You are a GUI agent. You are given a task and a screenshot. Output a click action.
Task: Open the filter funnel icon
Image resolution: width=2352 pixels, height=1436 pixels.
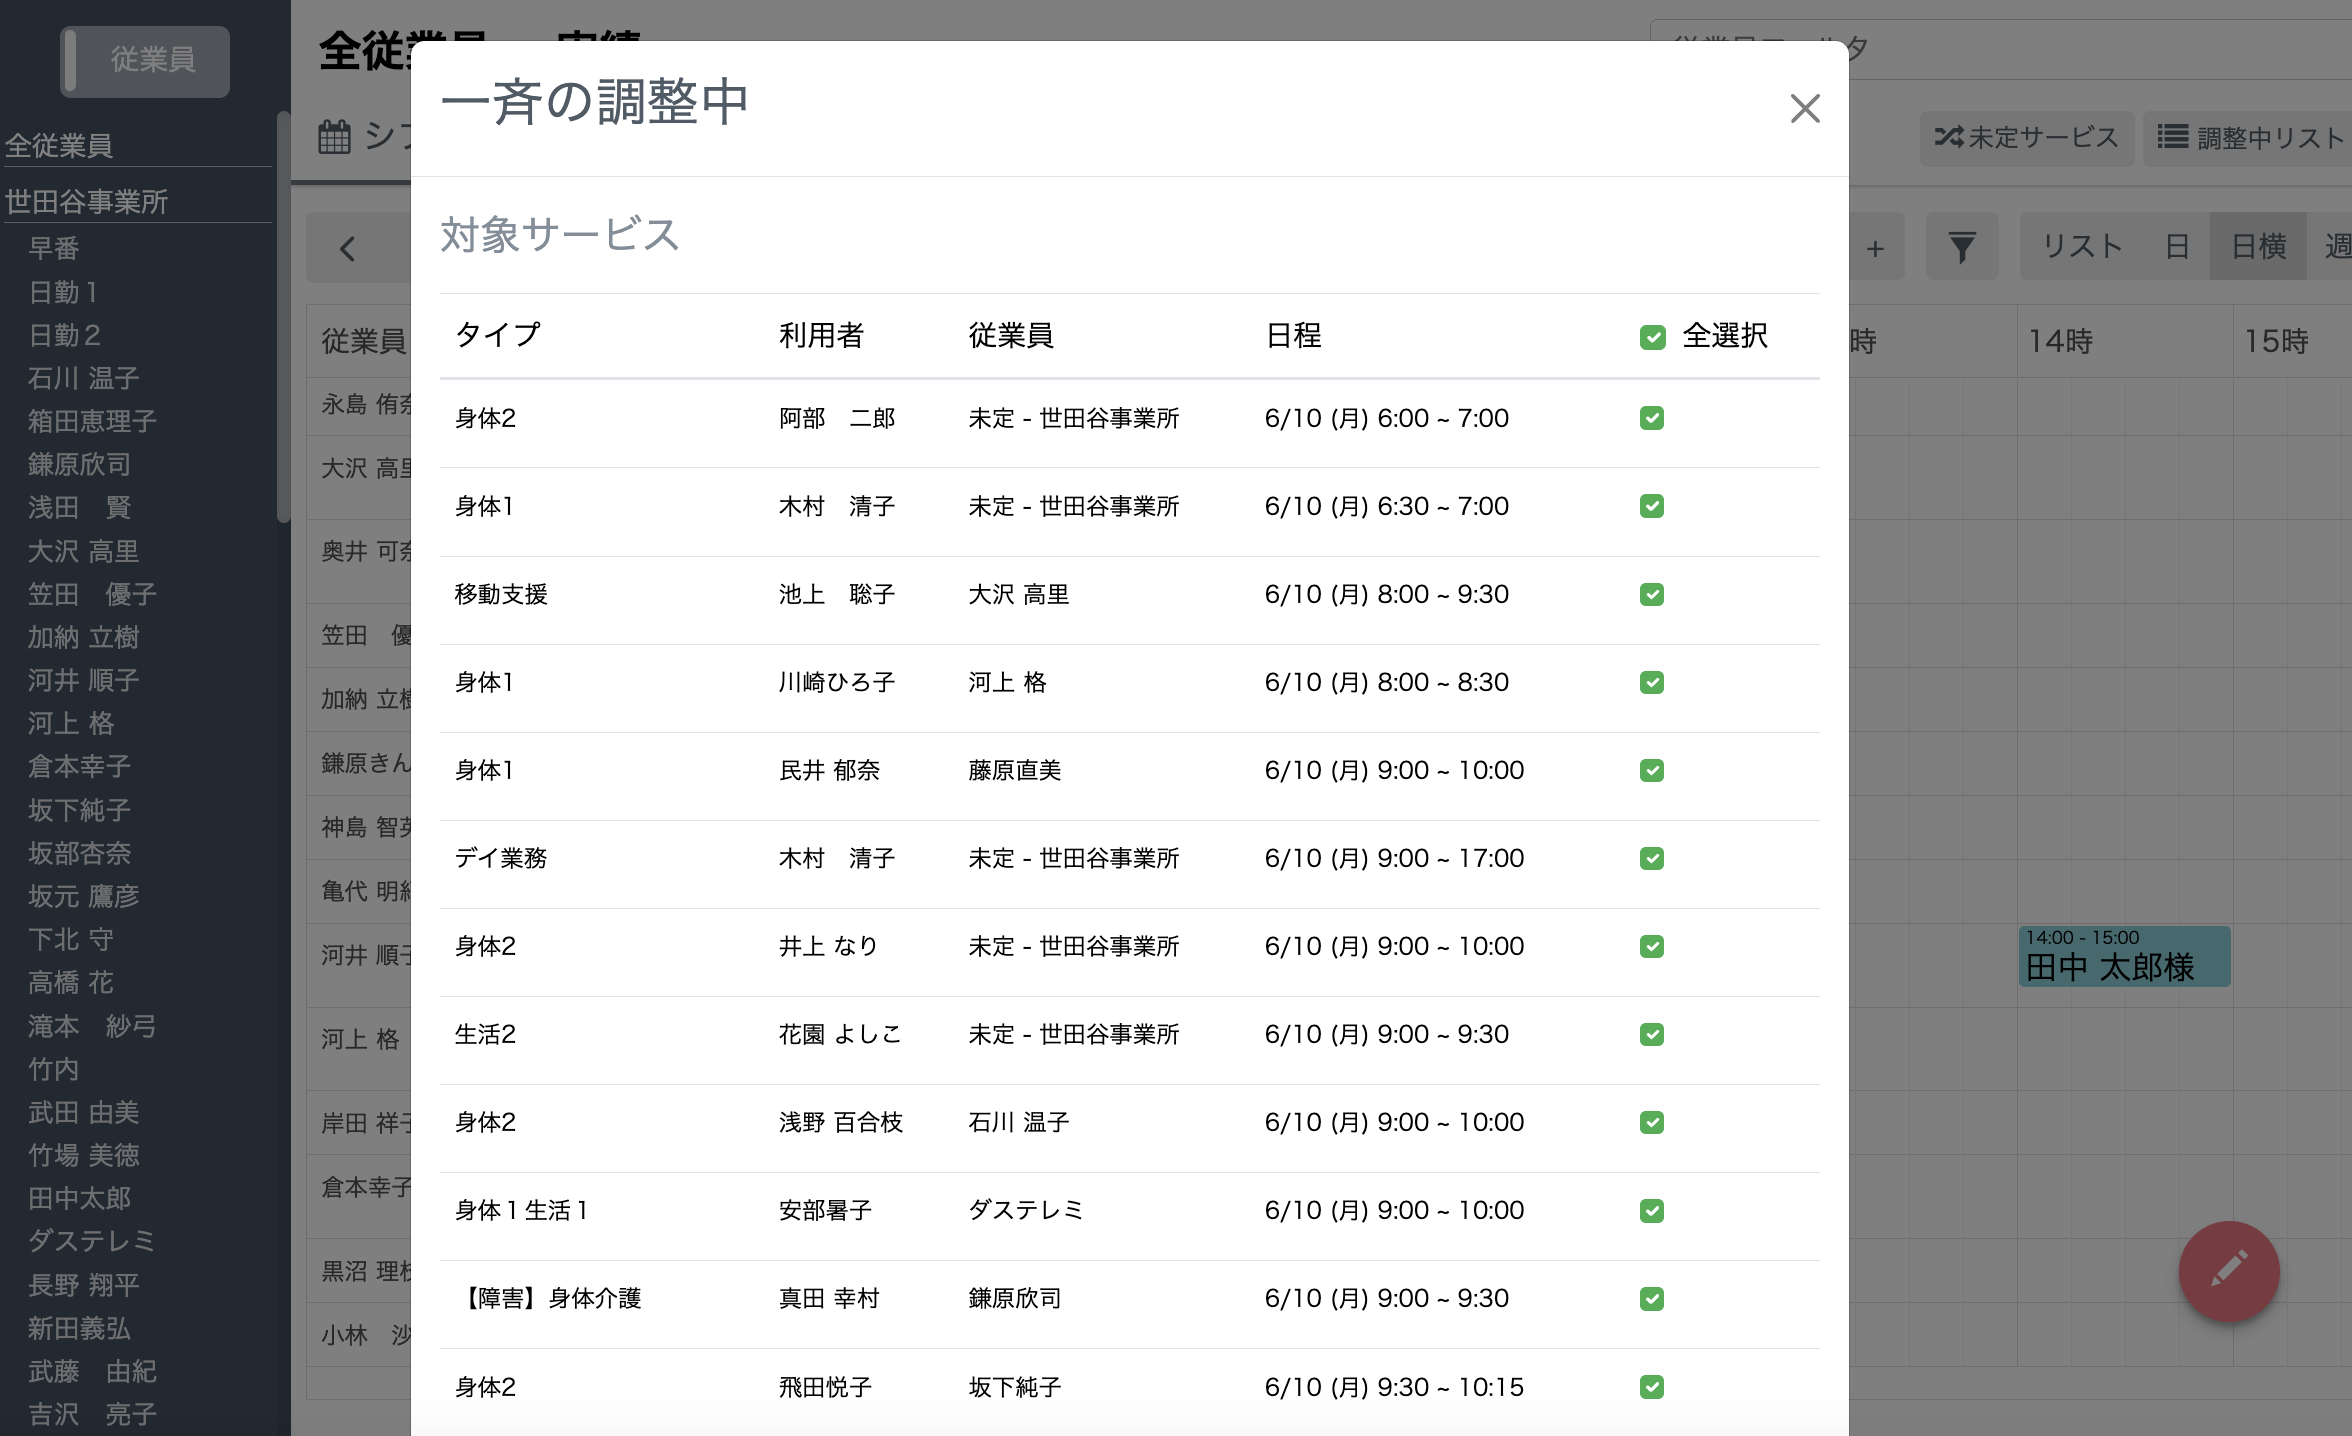[x=1962, y=246]
